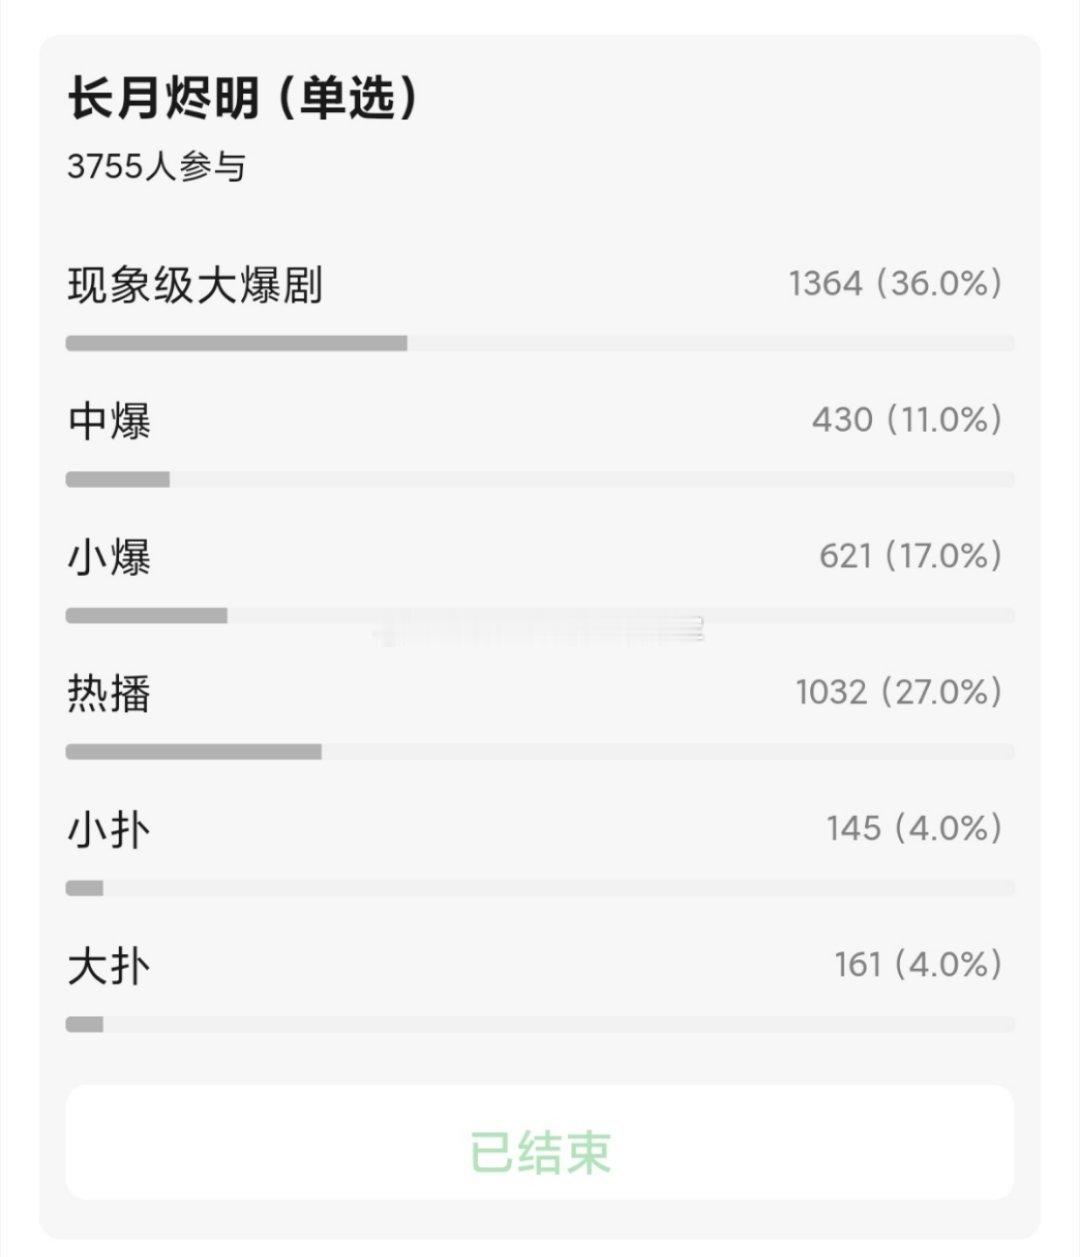The width and height of the screenshot is (1080, 1257).
Task: Click the 已结束 button
Action: tap(540, 1143)
